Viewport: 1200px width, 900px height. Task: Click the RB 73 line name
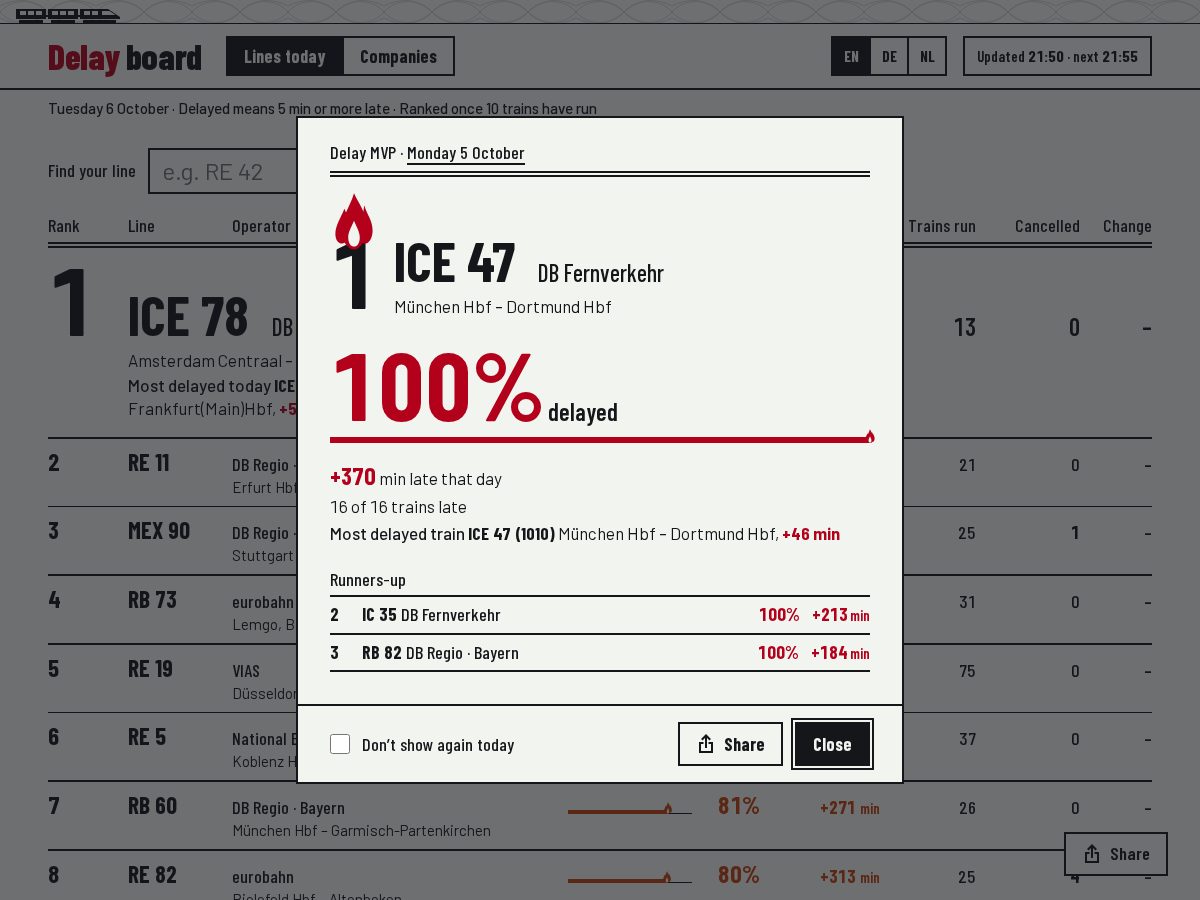click(152, 599)
